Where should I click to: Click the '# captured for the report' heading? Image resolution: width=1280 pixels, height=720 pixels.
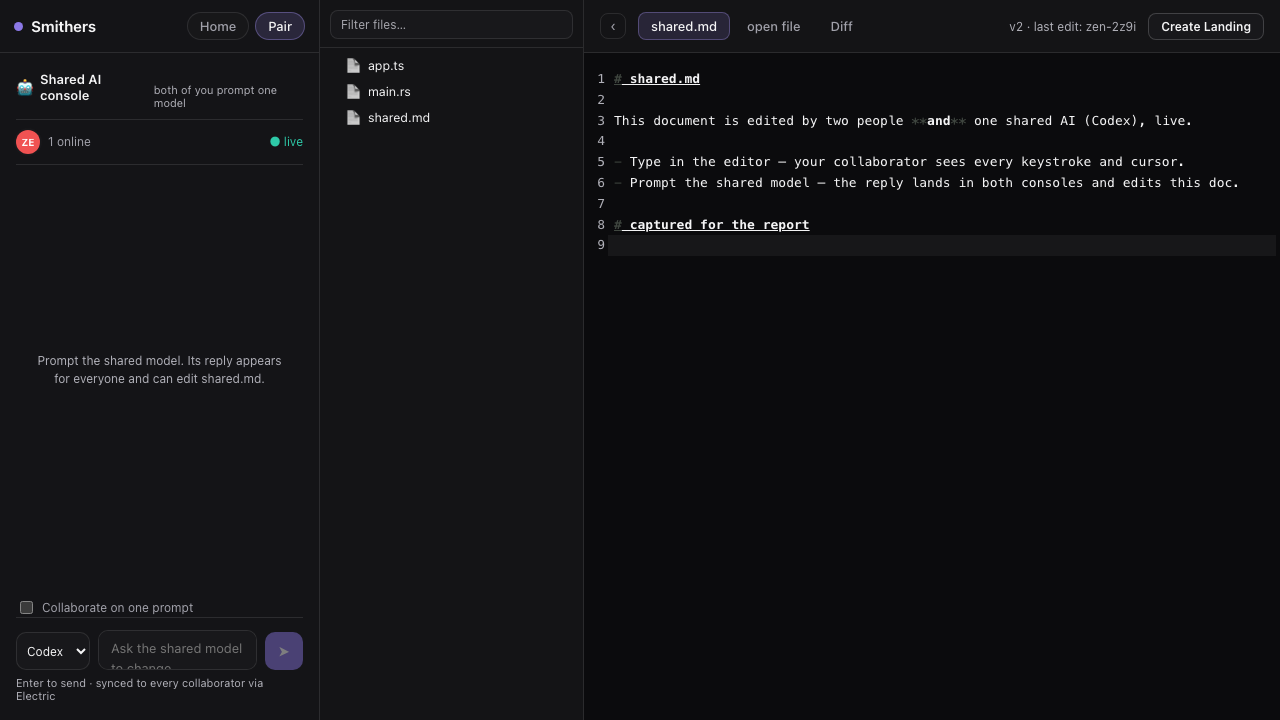coord(712,225)
